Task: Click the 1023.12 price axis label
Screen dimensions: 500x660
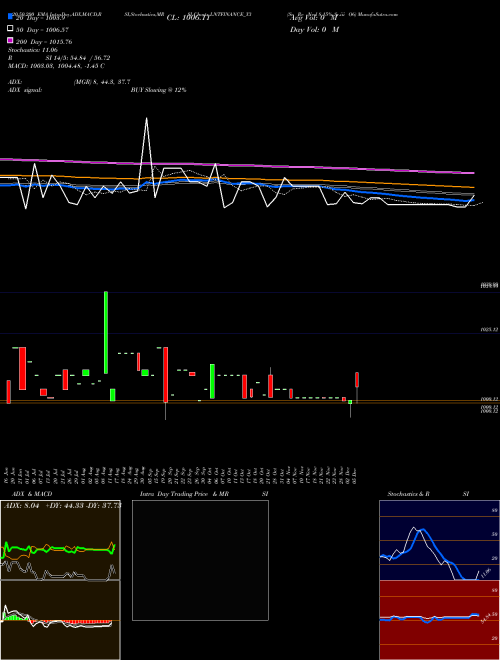Action: click(x=489, y=330)
